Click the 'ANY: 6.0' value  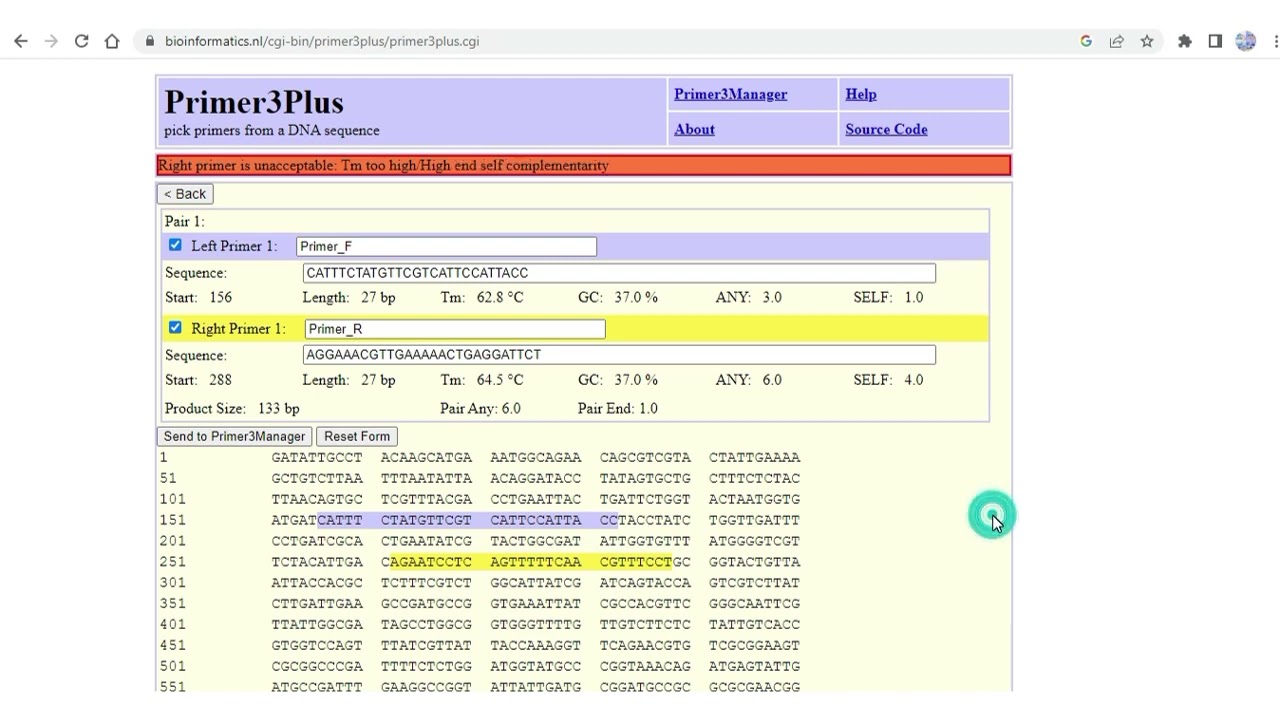(748, 380)
